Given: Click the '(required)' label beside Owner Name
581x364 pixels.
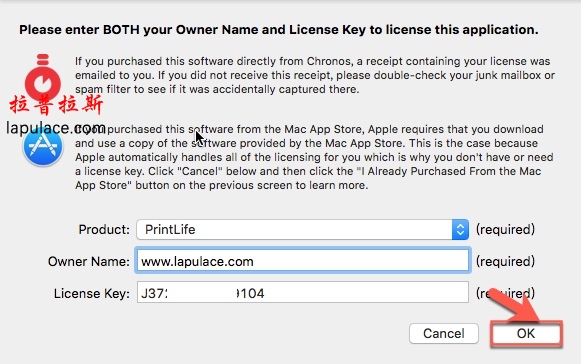Looking at the screenshot, I should click(505, 261).
